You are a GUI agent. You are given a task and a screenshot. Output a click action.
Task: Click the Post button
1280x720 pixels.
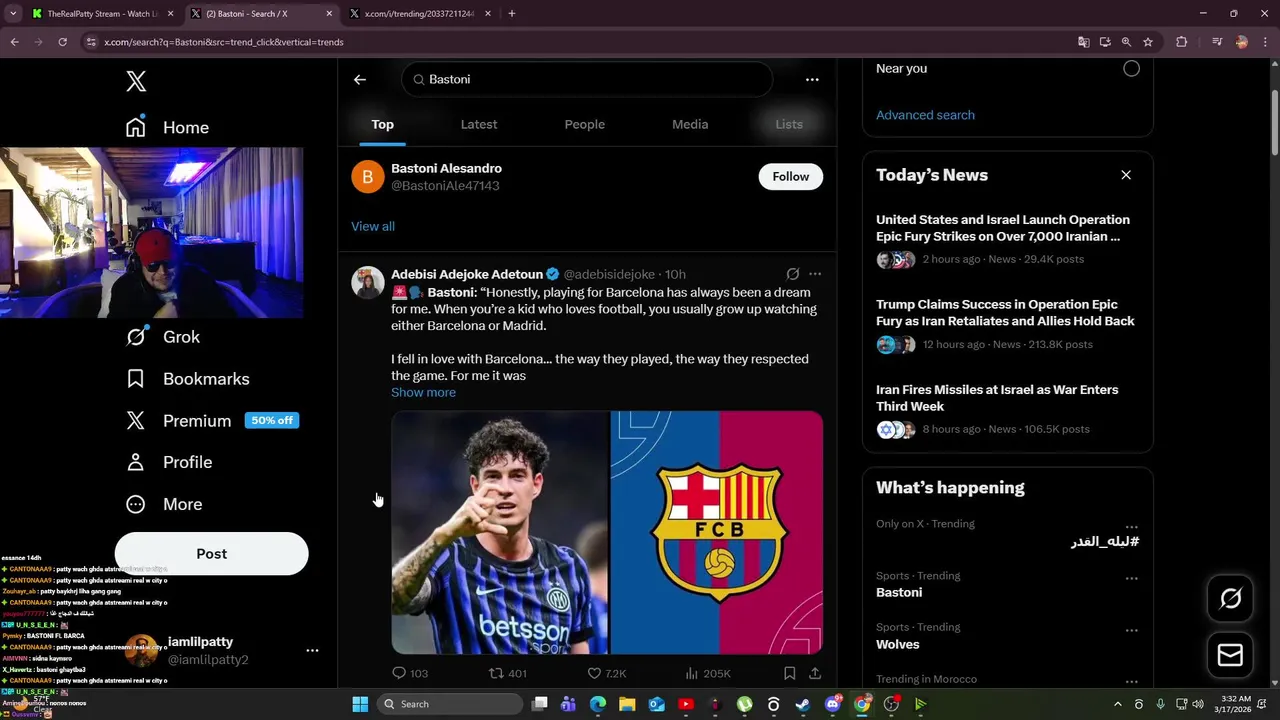[x=211, y=554]
